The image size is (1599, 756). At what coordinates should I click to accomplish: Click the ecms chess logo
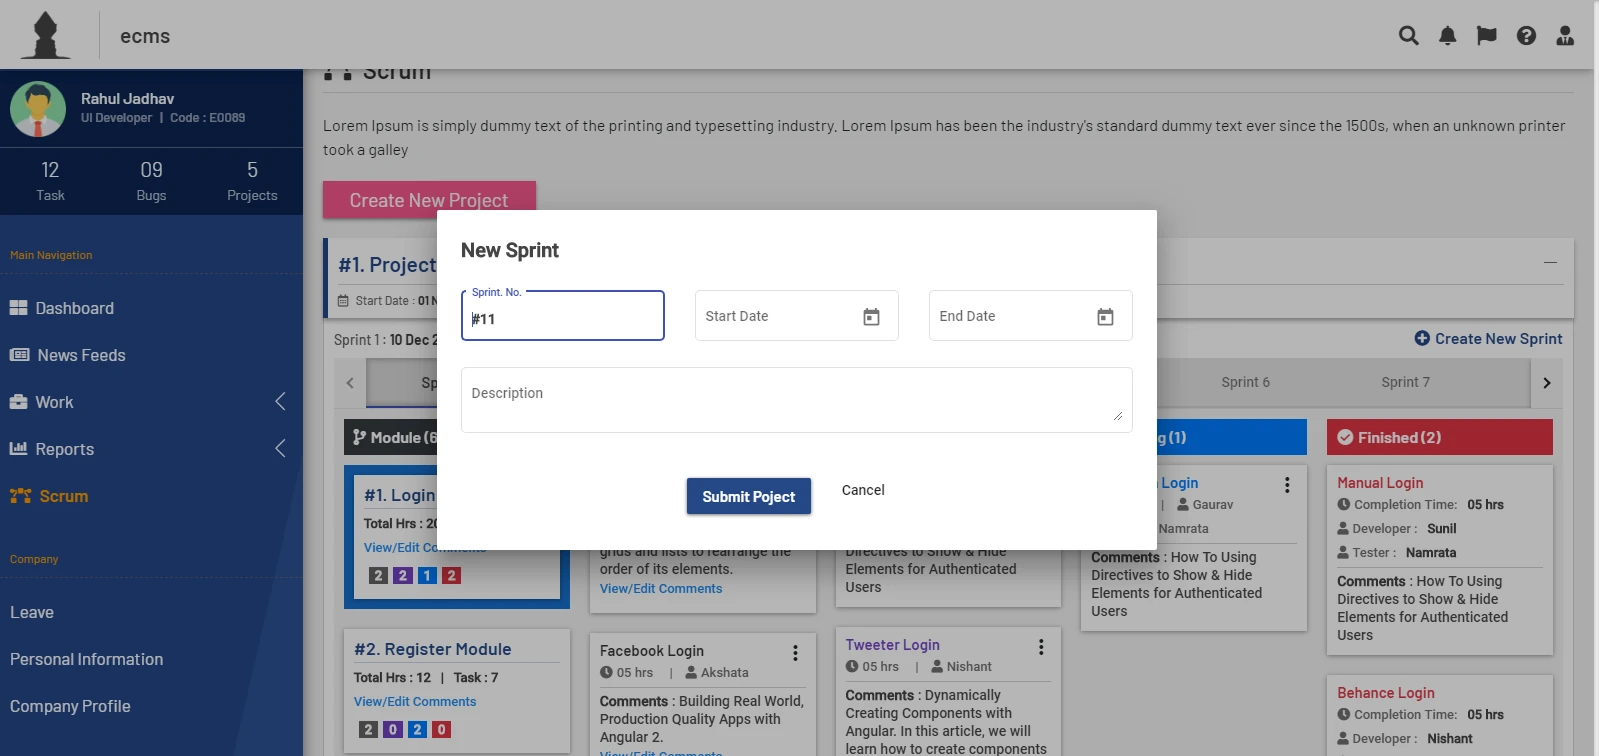pyautogui.click(x=46, y=35)
